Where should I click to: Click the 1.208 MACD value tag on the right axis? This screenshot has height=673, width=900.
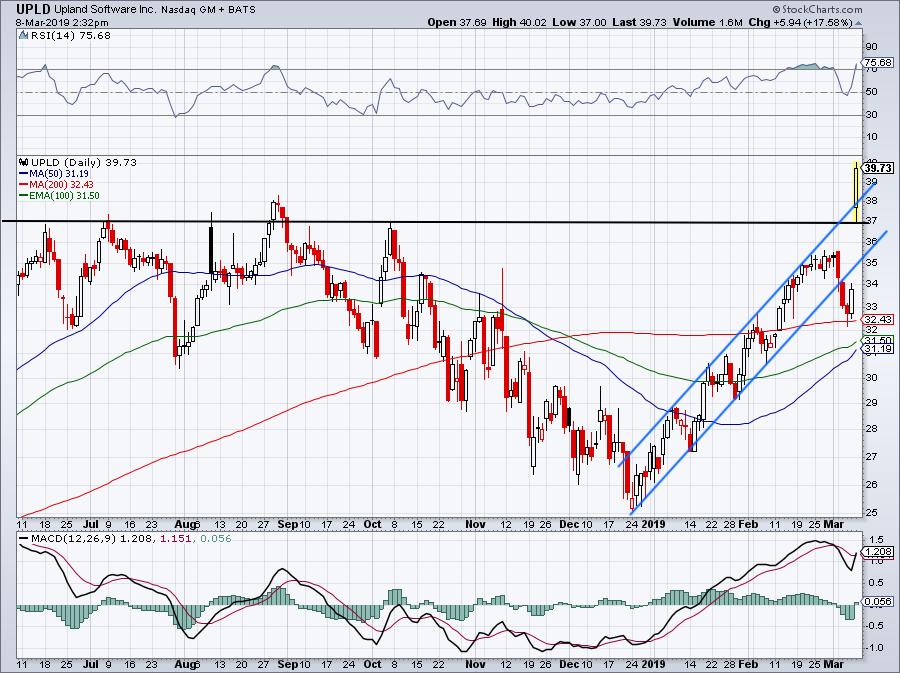(878, 552)
